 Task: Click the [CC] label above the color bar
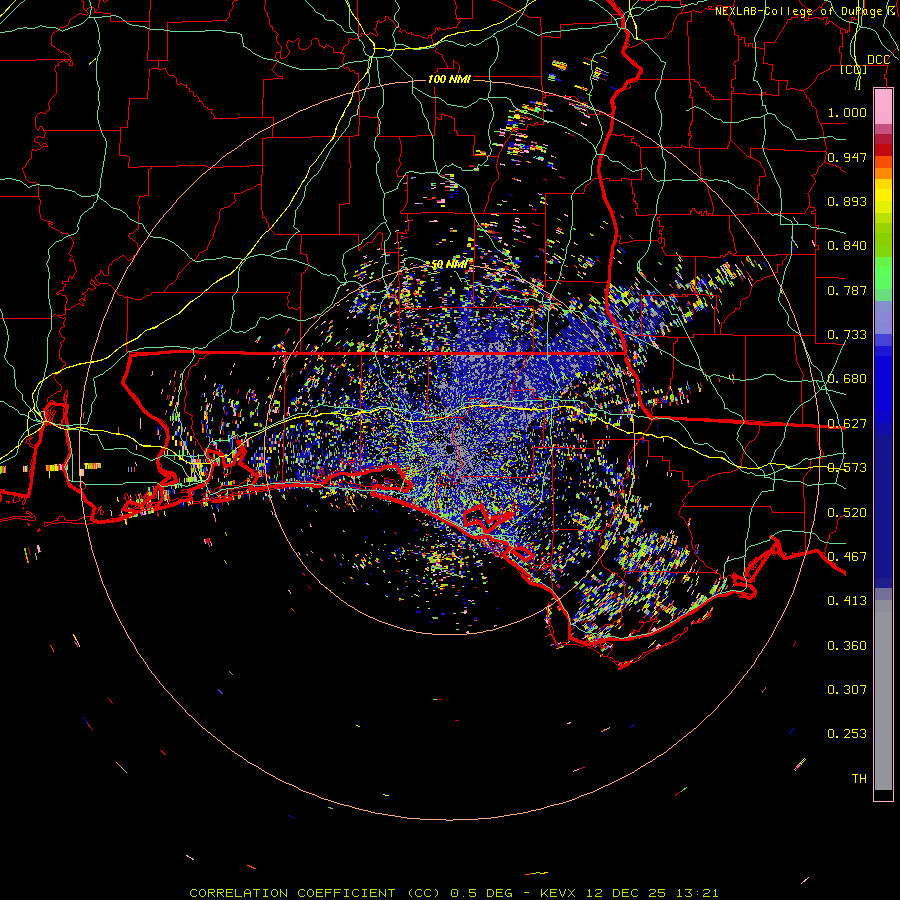coord(854,70)
